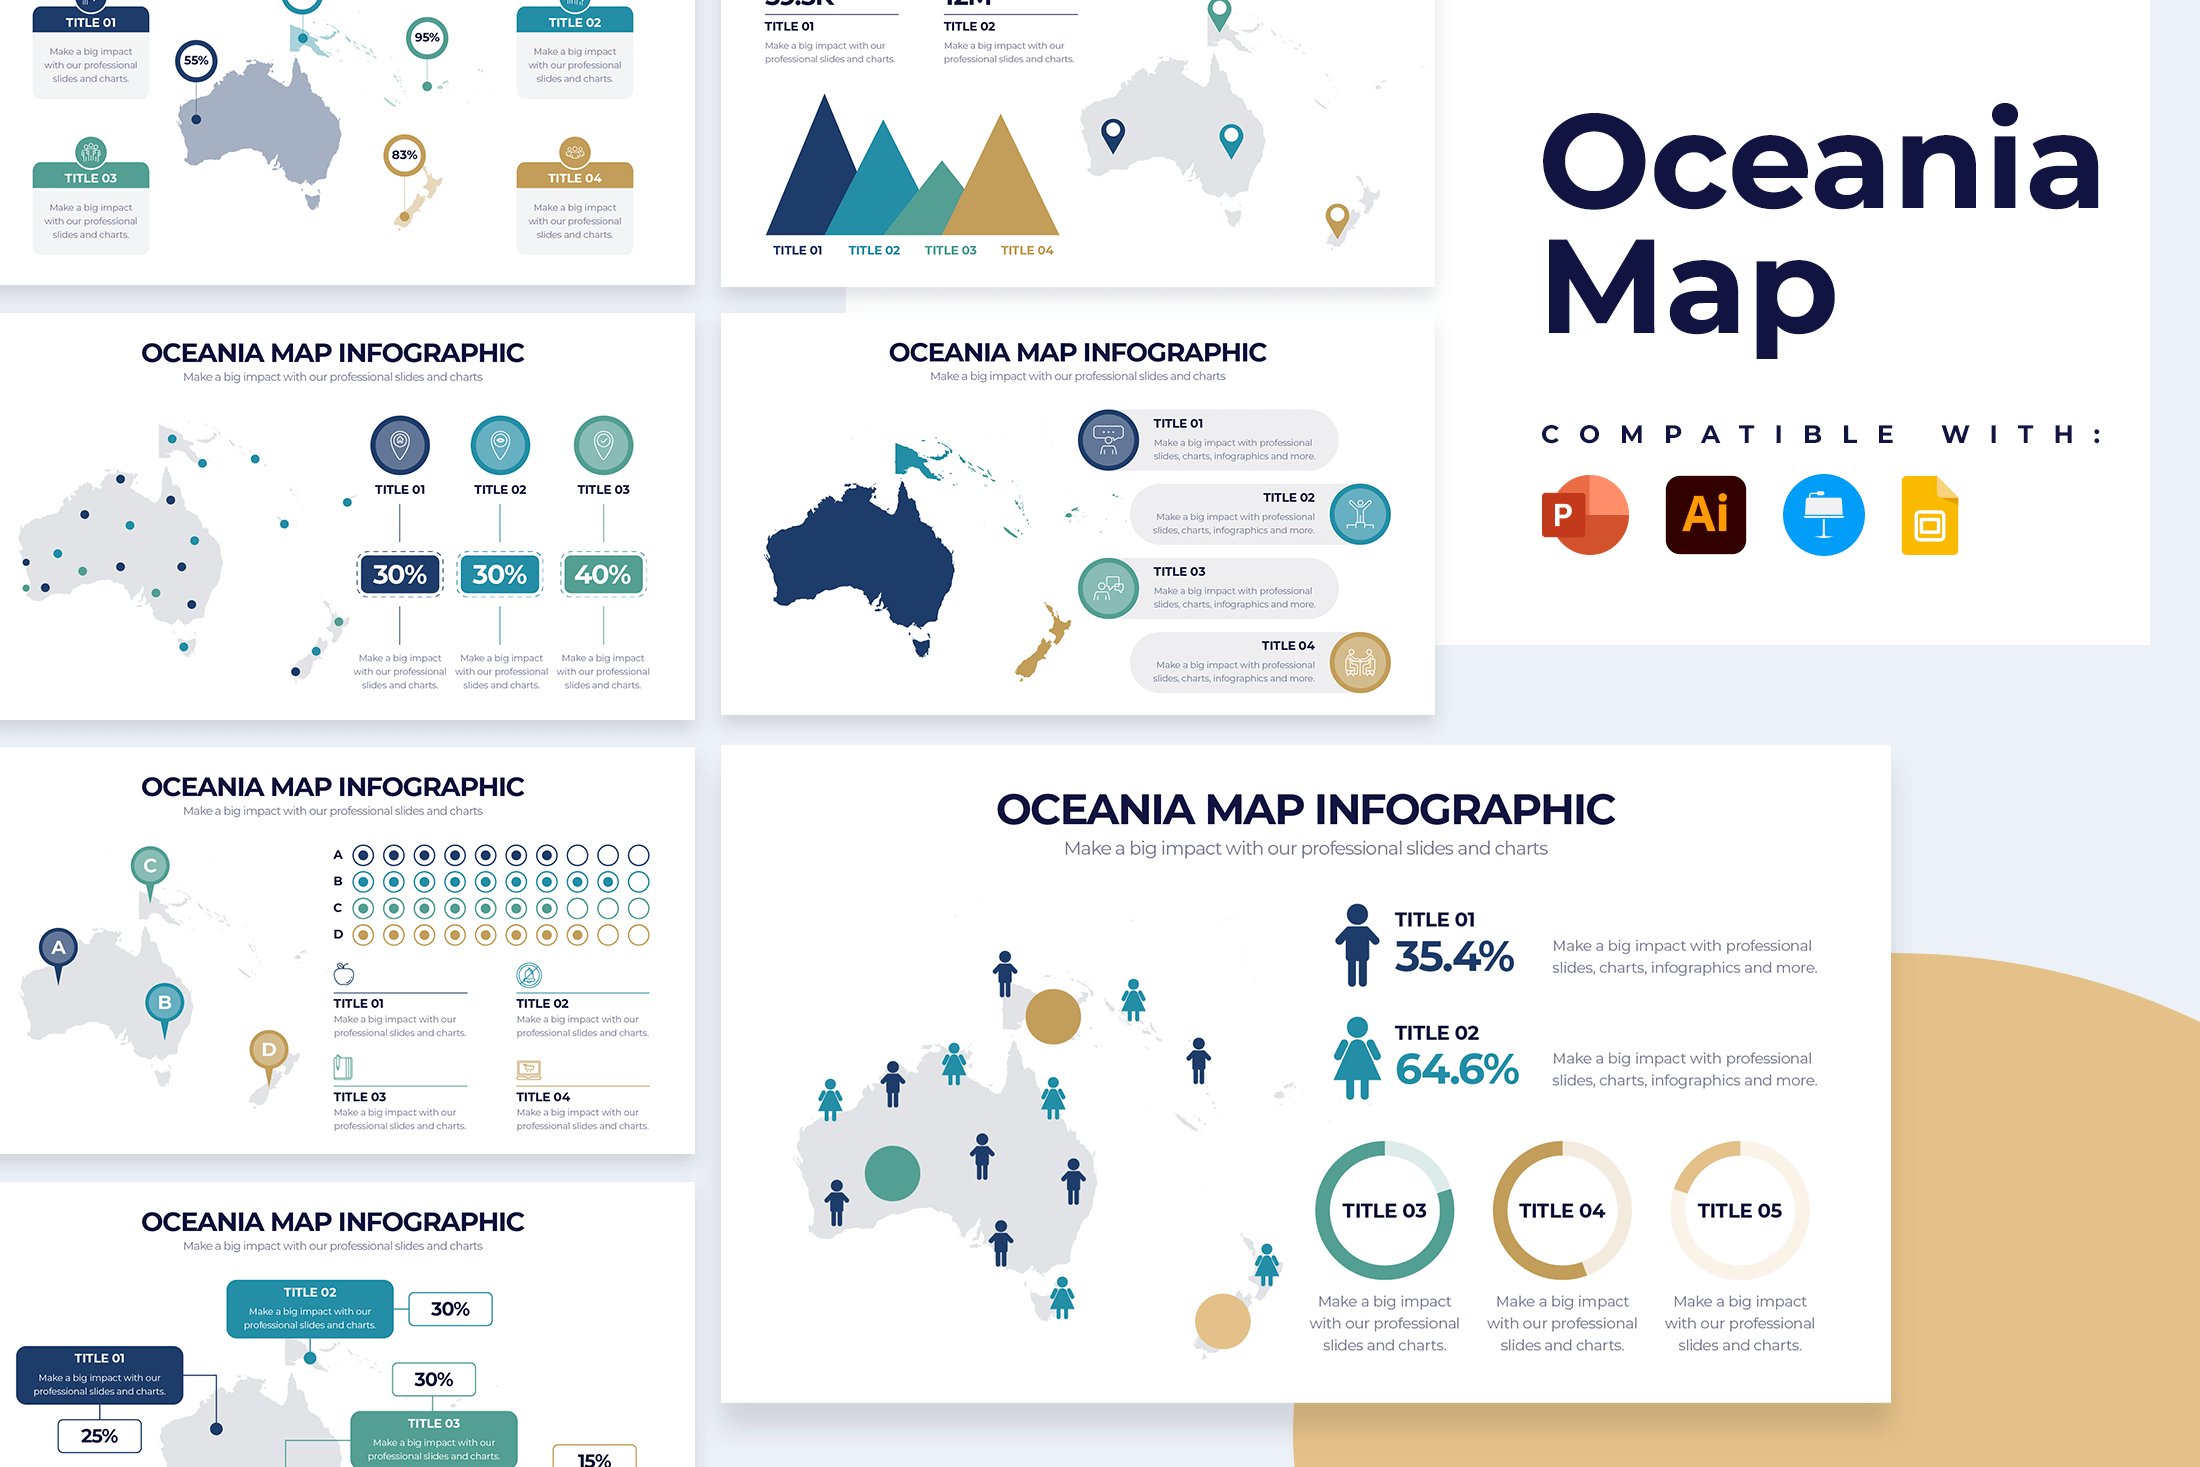The image size is (2200, 1467).
Task: Click the PowerPoint compatibility icon
Action: pyautogui.click(x=1586, y=515)
